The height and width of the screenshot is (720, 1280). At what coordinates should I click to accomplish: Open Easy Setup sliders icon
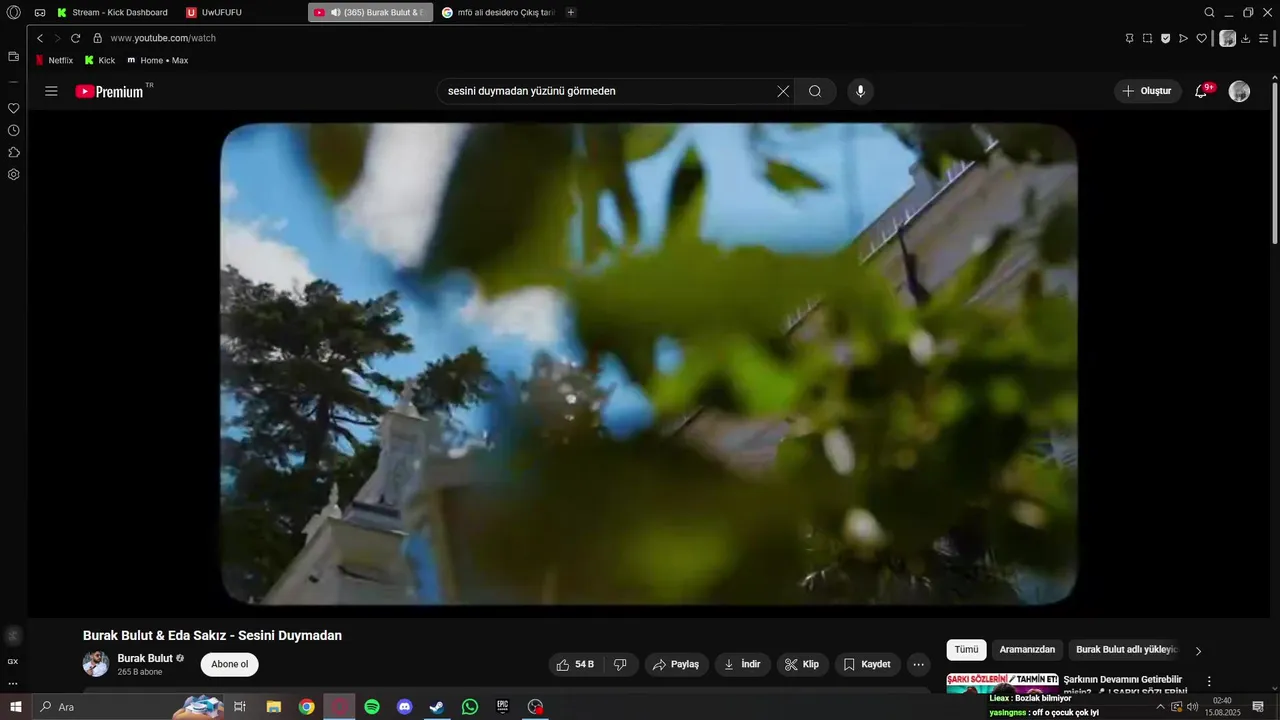[x=1264, y=38]
